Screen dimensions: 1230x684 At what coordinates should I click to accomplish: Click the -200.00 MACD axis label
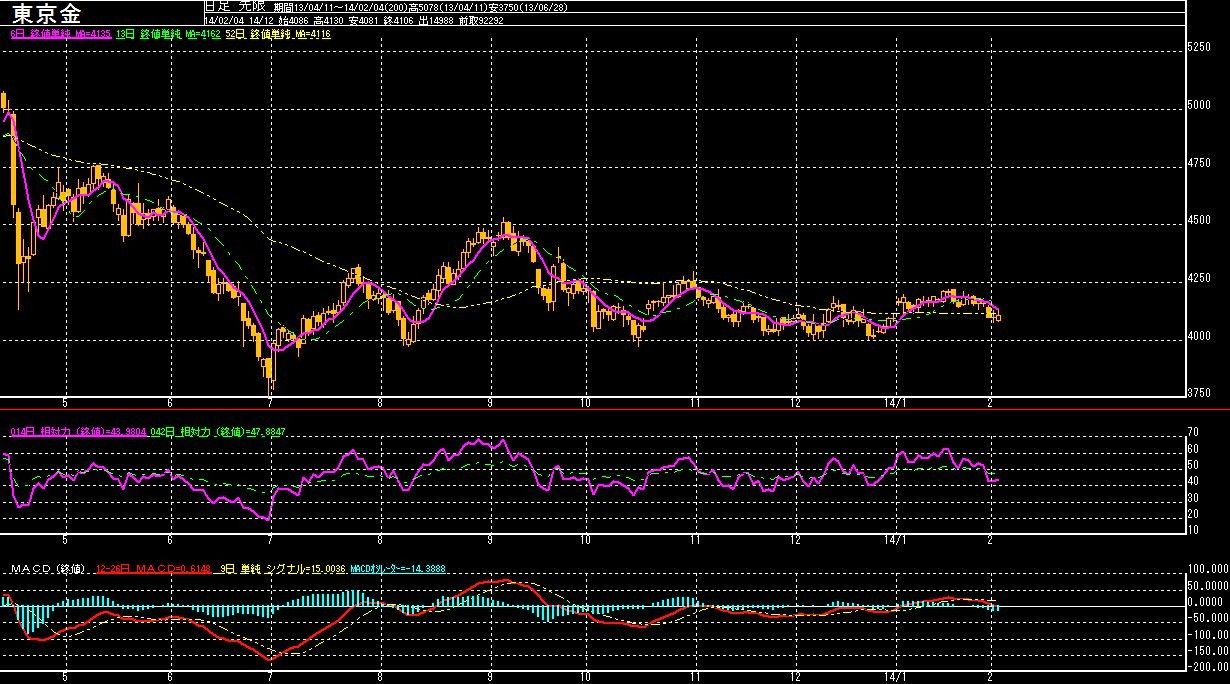click(1207, 667)
